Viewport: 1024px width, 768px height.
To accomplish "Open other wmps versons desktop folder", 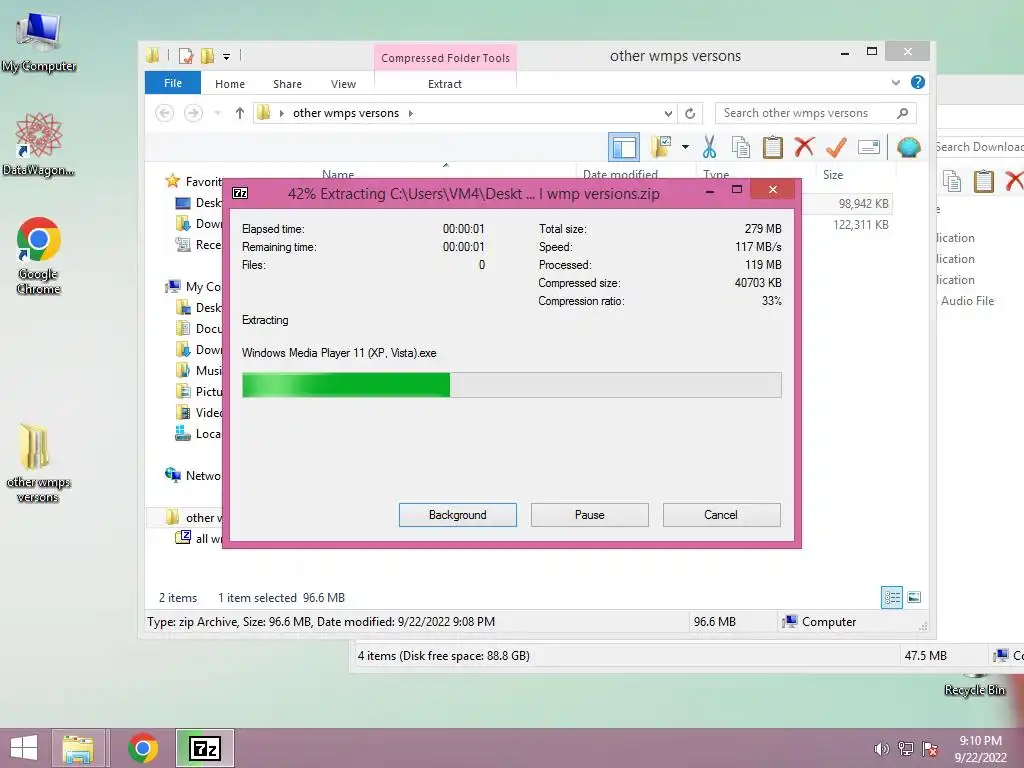I will coord(38,463).
